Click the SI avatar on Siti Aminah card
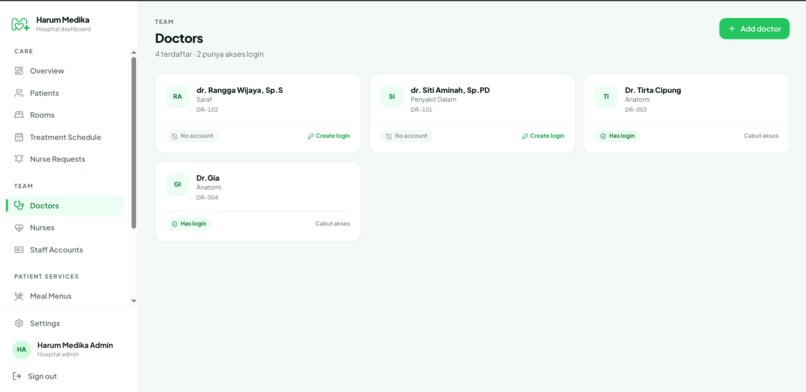This screenshot has width=806, height=392. tap(392, 97)
